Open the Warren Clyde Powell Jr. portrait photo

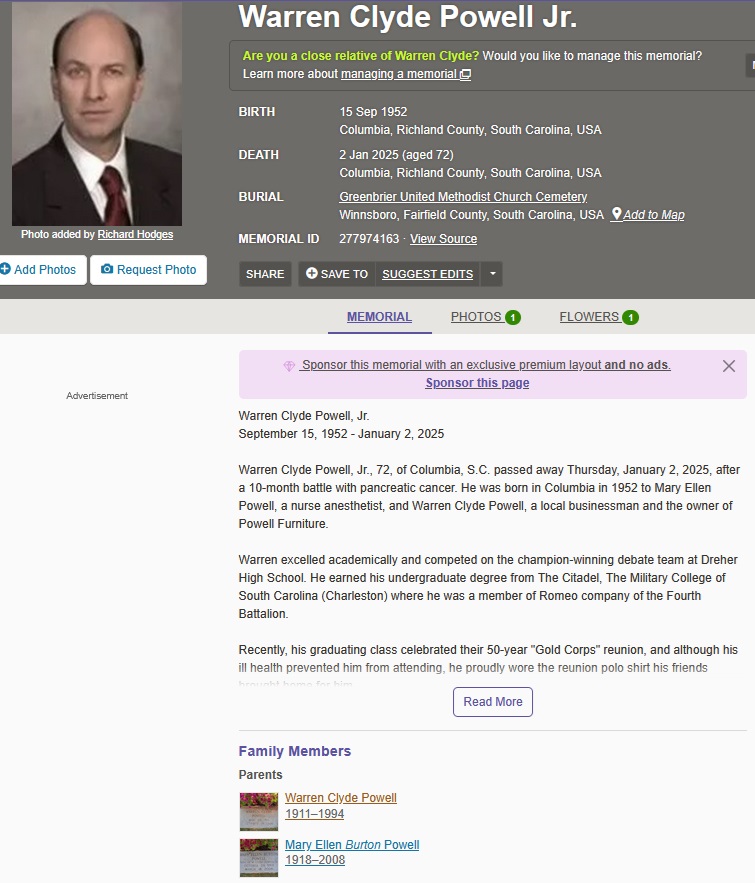[x=97, y=114]
